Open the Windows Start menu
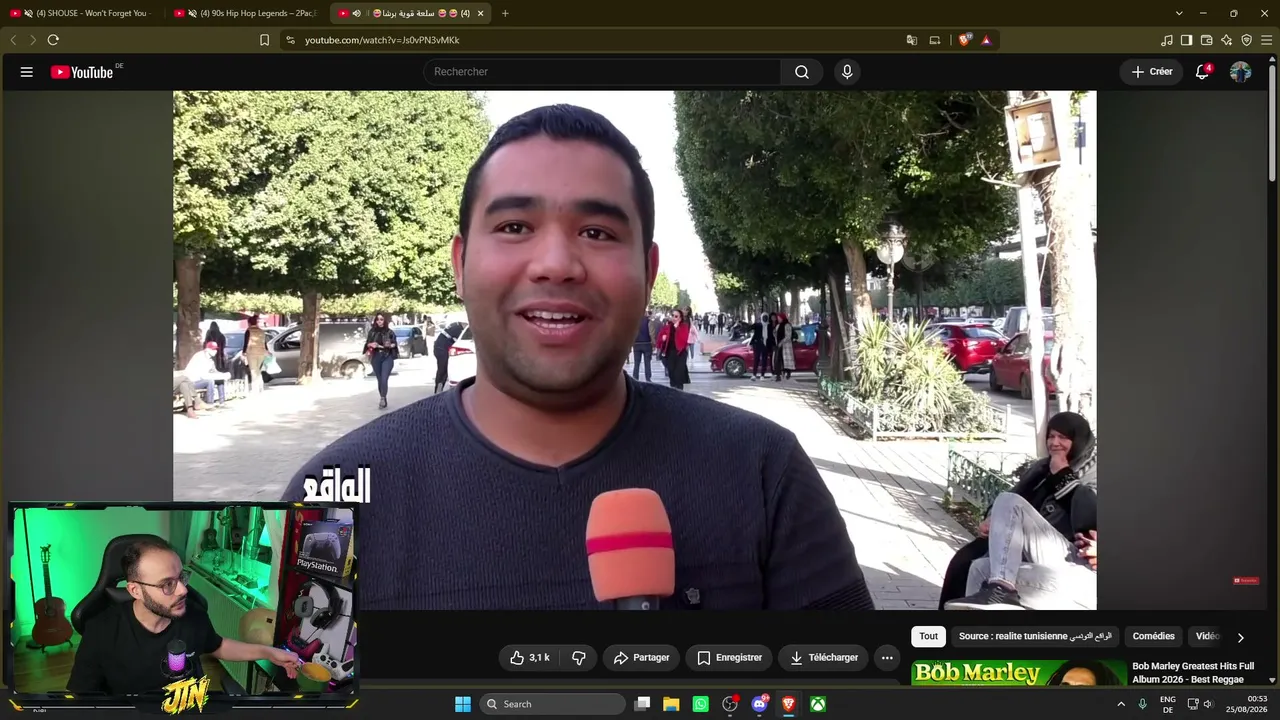The width and height of the screenshot is (1280, 720). coord(463,704)
